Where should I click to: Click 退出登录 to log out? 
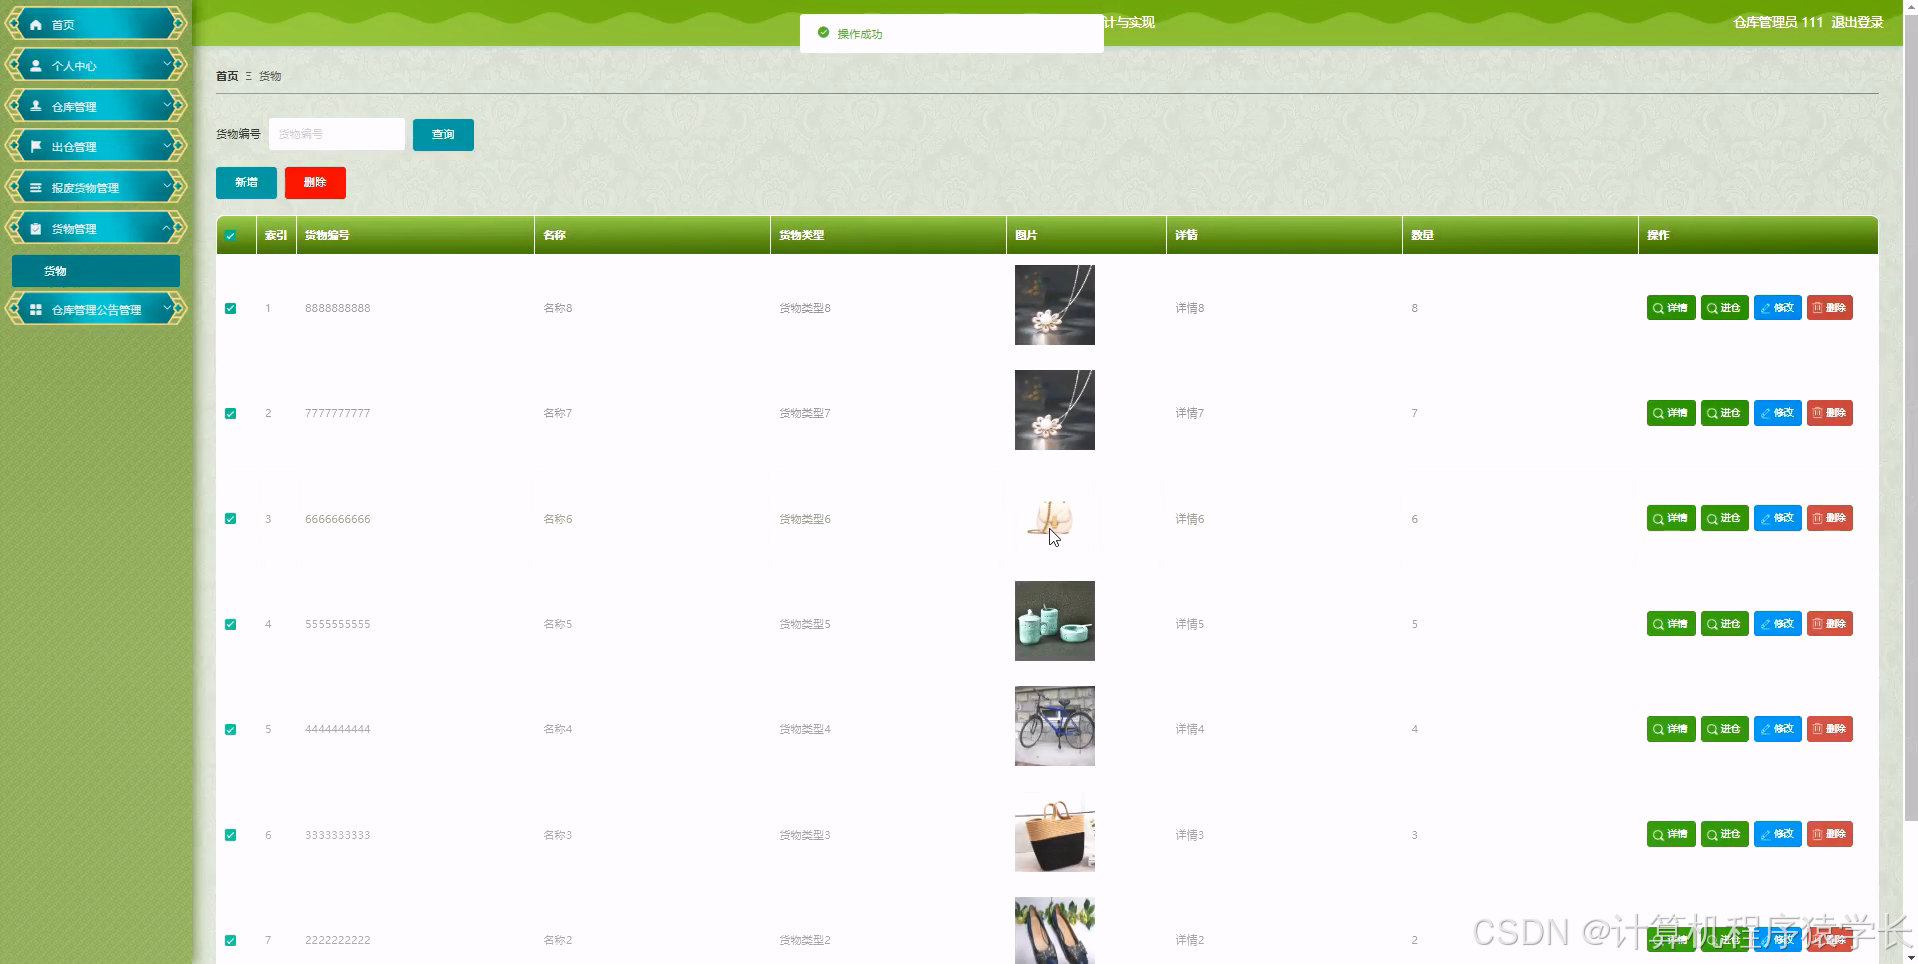(1857, 22)
